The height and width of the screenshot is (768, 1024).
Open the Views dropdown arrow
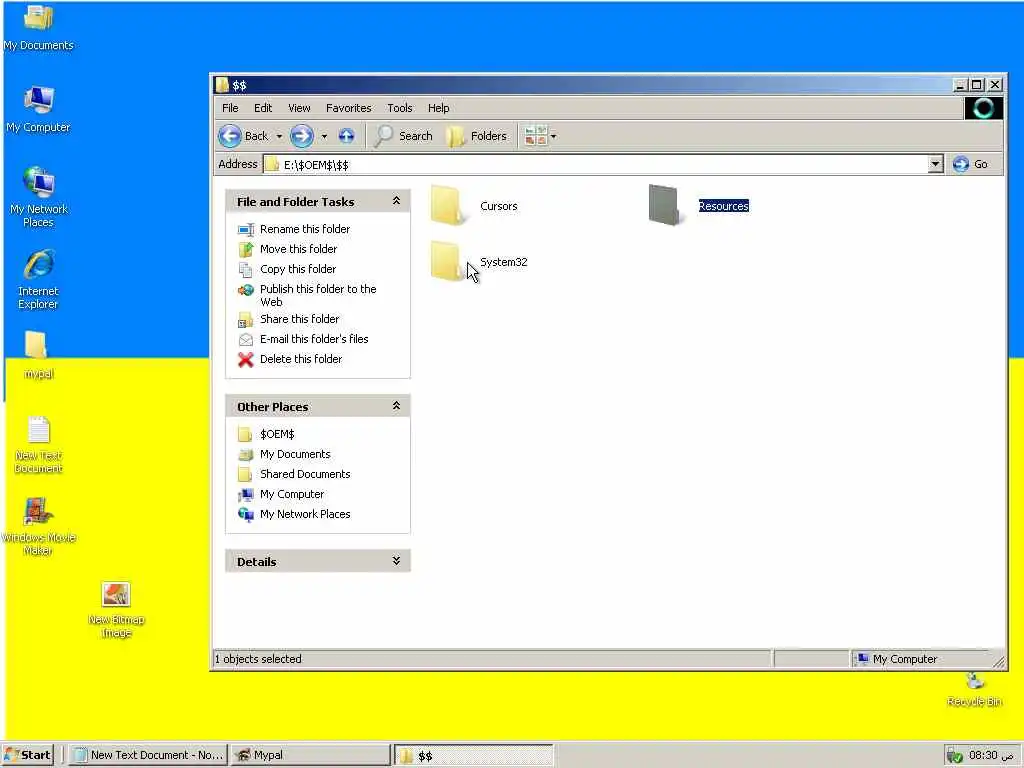tap(554, 136)
